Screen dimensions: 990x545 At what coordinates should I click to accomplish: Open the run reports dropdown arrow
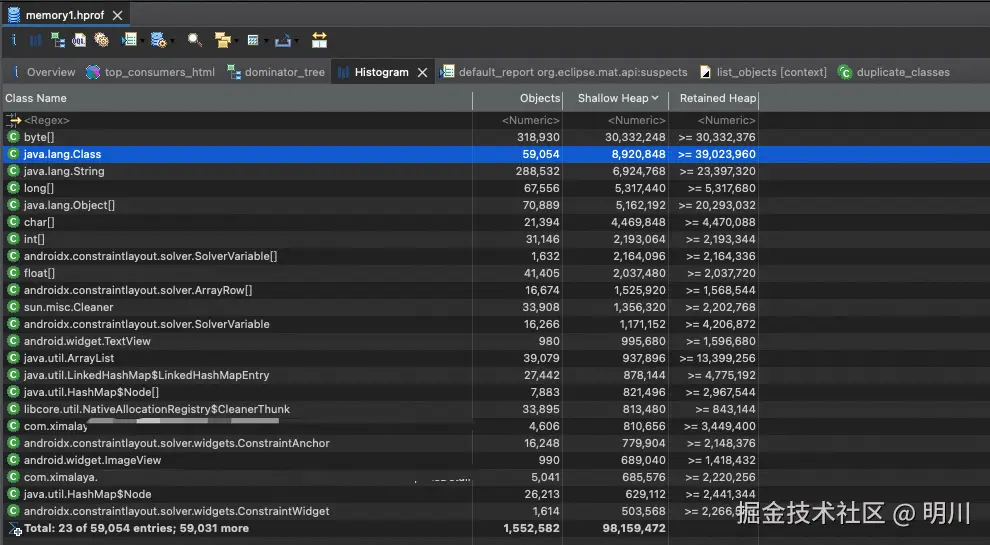(x=144, y=42)
